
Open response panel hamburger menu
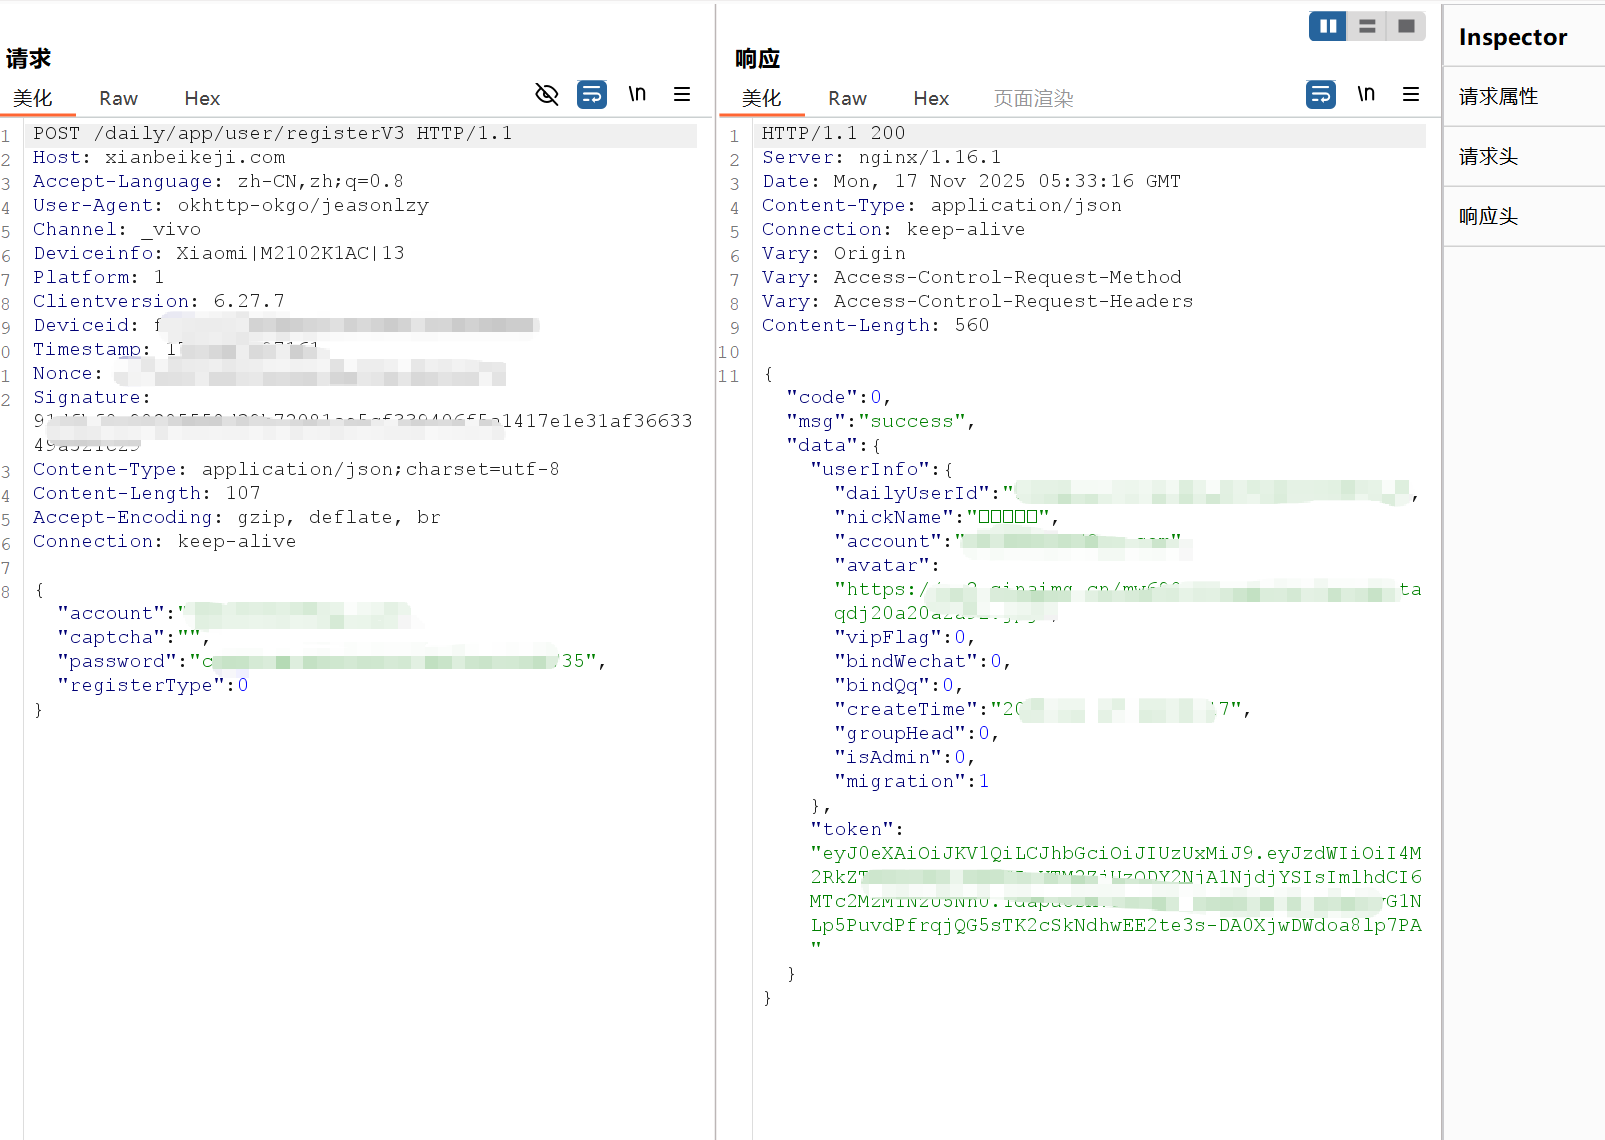(1411, 95)
